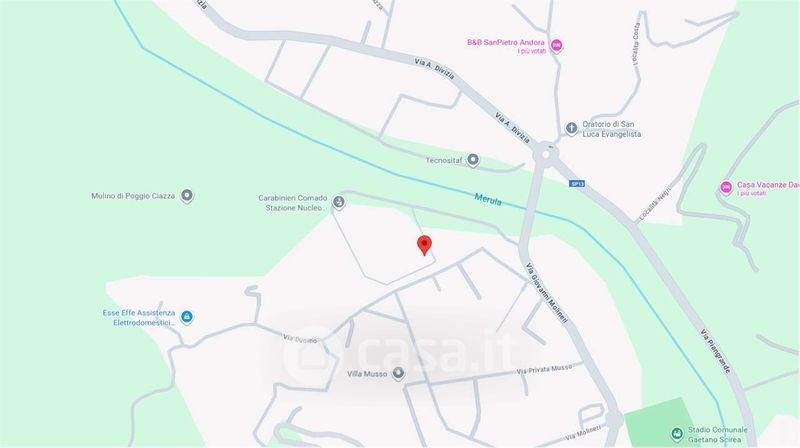
Task: Click the Oratorio di San Luca church icon
Action: 571,128
